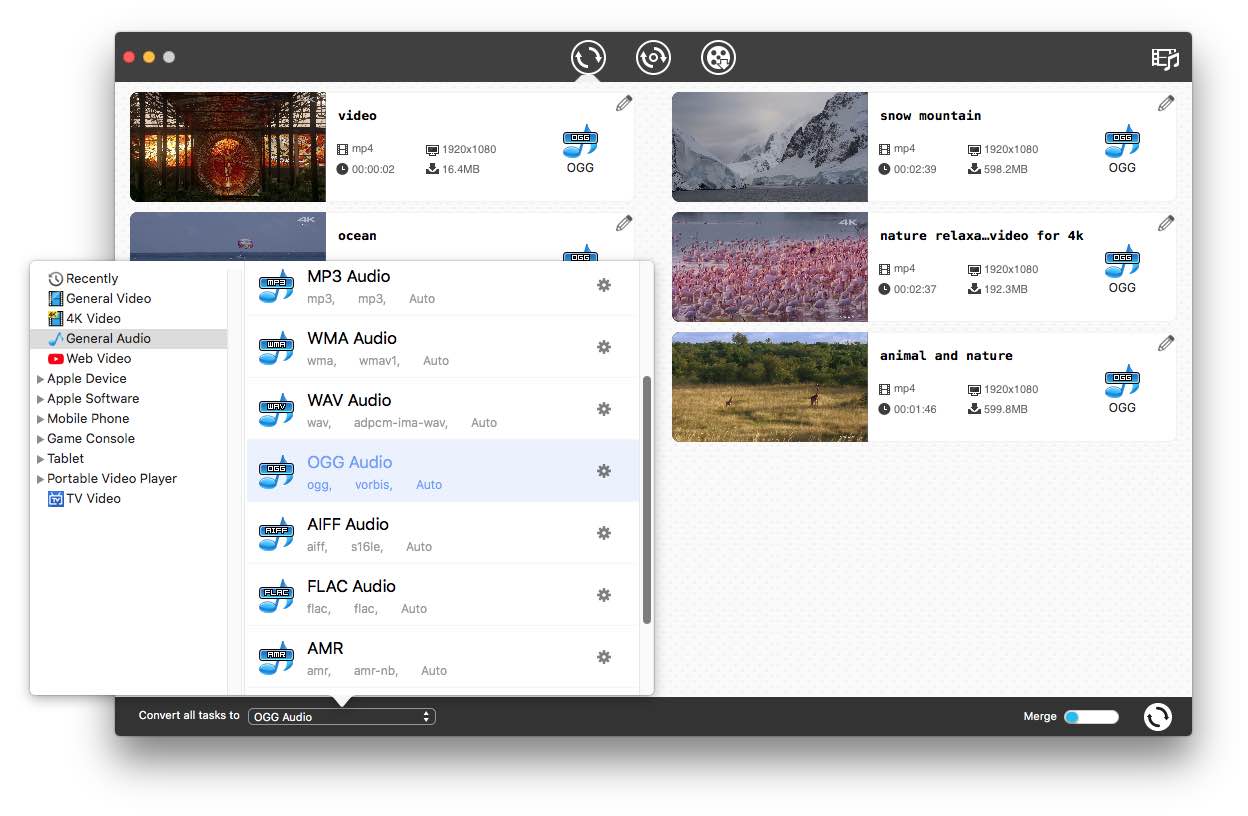
Task: Toggle the Merge switch
Action: coord(1090,716)
